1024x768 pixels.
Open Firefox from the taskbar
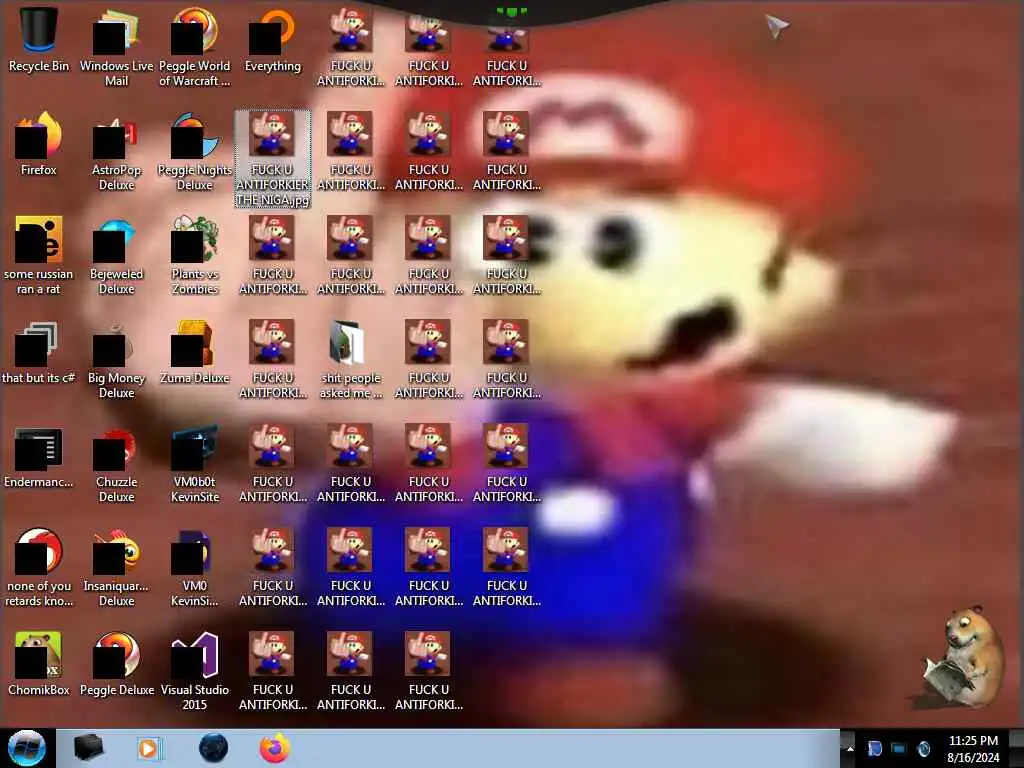coord(275,748)
